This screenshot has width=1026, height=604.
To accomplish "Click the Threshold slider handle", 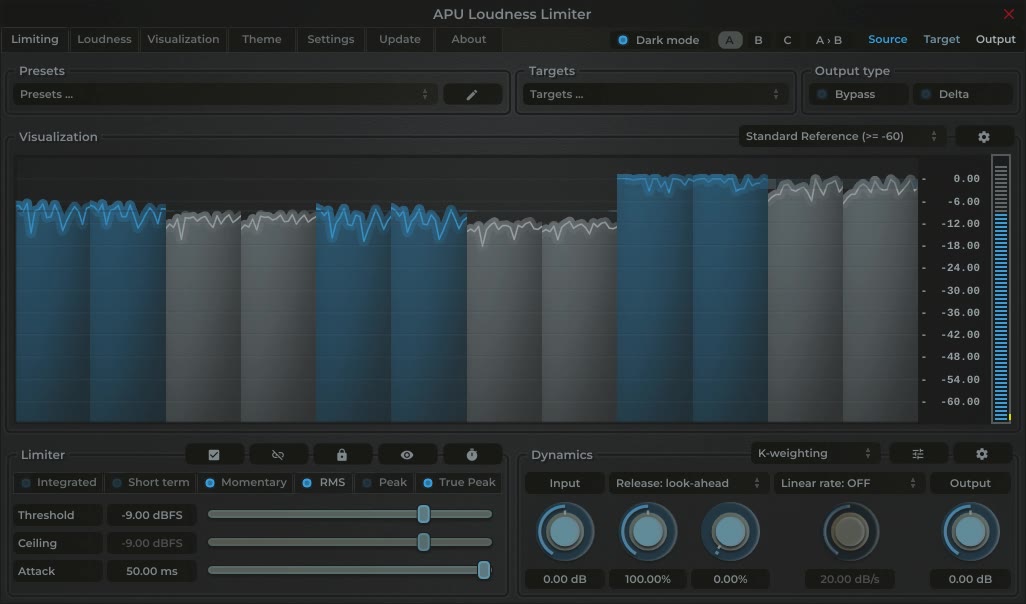I will pos(424,514).
